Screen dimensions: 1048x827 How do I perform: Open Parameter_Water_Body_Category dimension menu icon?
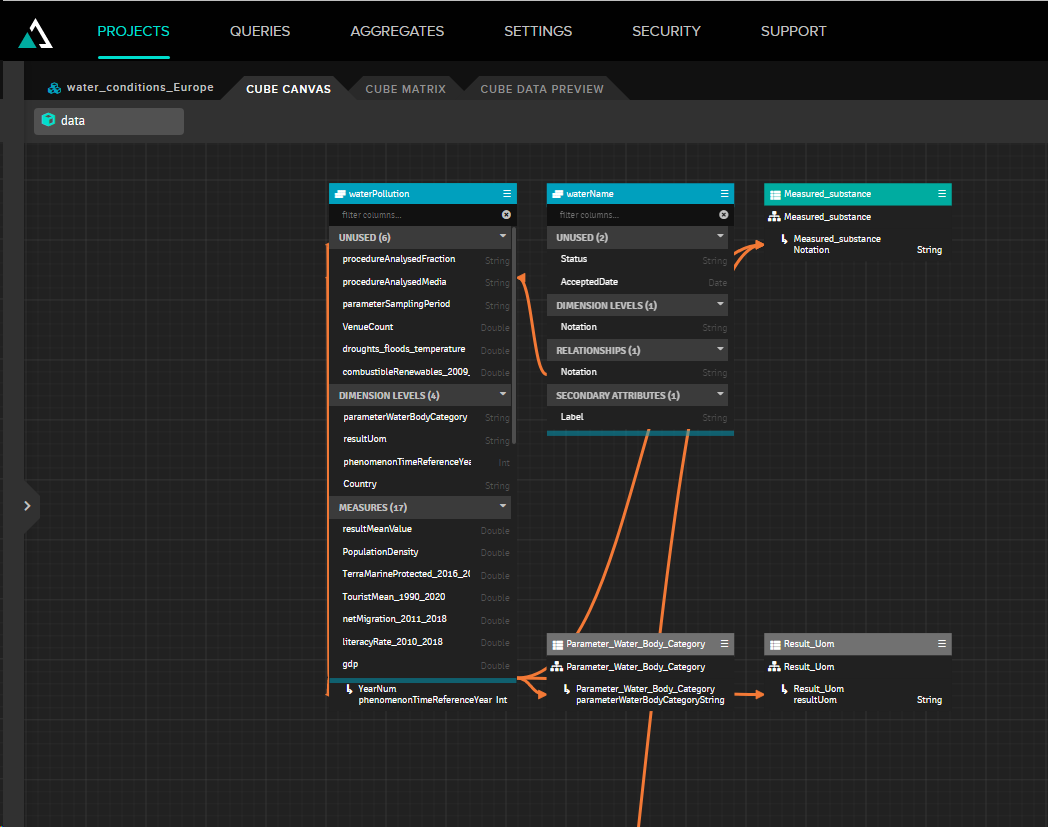(725, 644)
